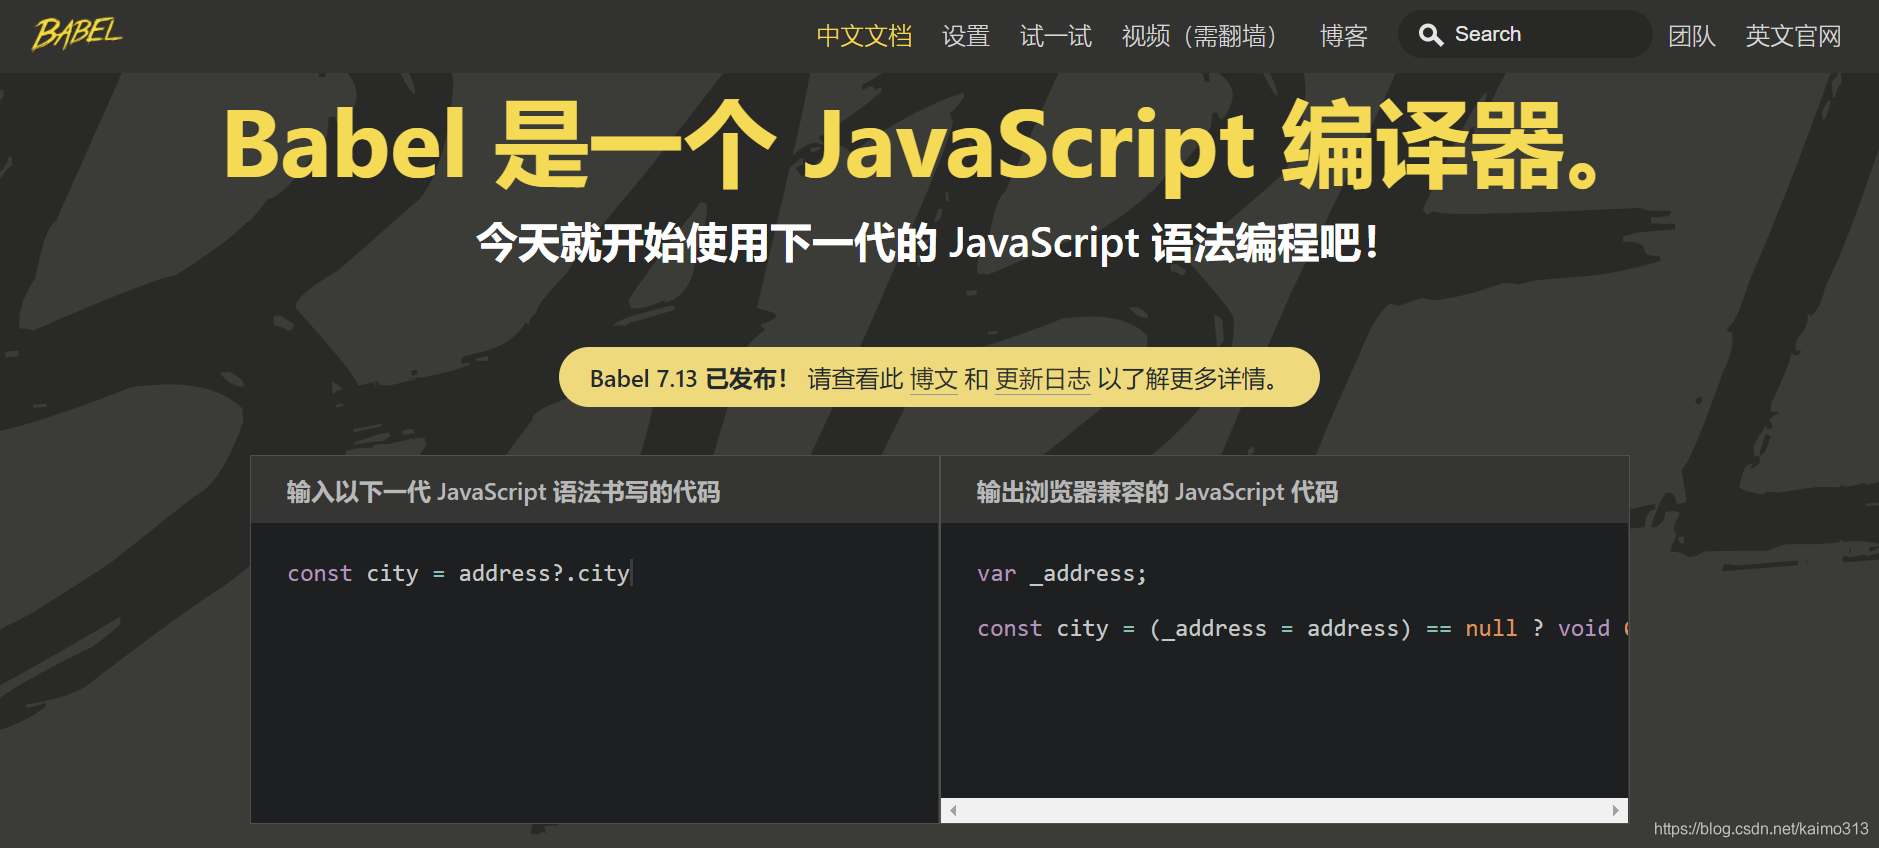
Task: Click the scrollbar right arrow in output panel
Action: point(1616,811)
